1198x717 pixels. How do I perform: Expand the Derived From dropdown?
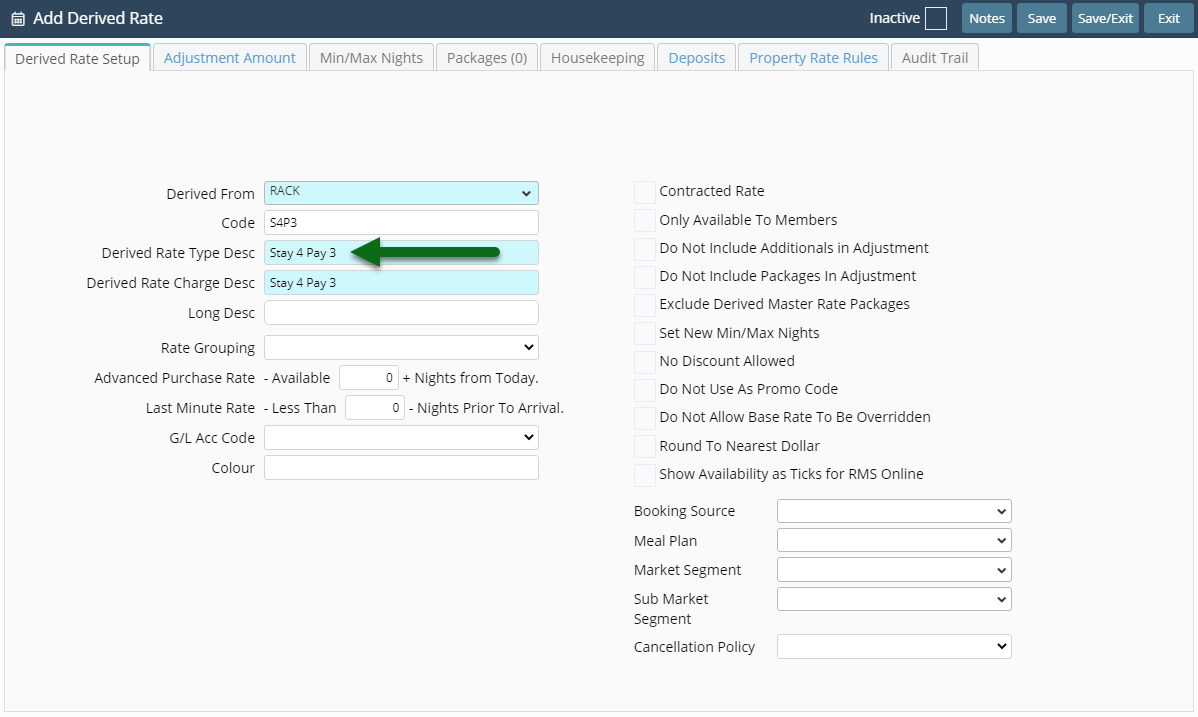[x=401, y=193]
